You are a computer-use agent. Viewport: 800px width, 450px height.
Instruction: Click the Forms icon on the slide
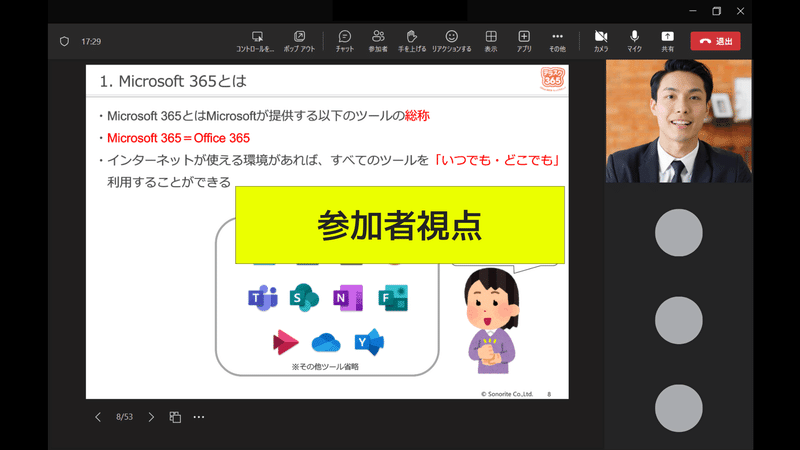click(393, 297)
